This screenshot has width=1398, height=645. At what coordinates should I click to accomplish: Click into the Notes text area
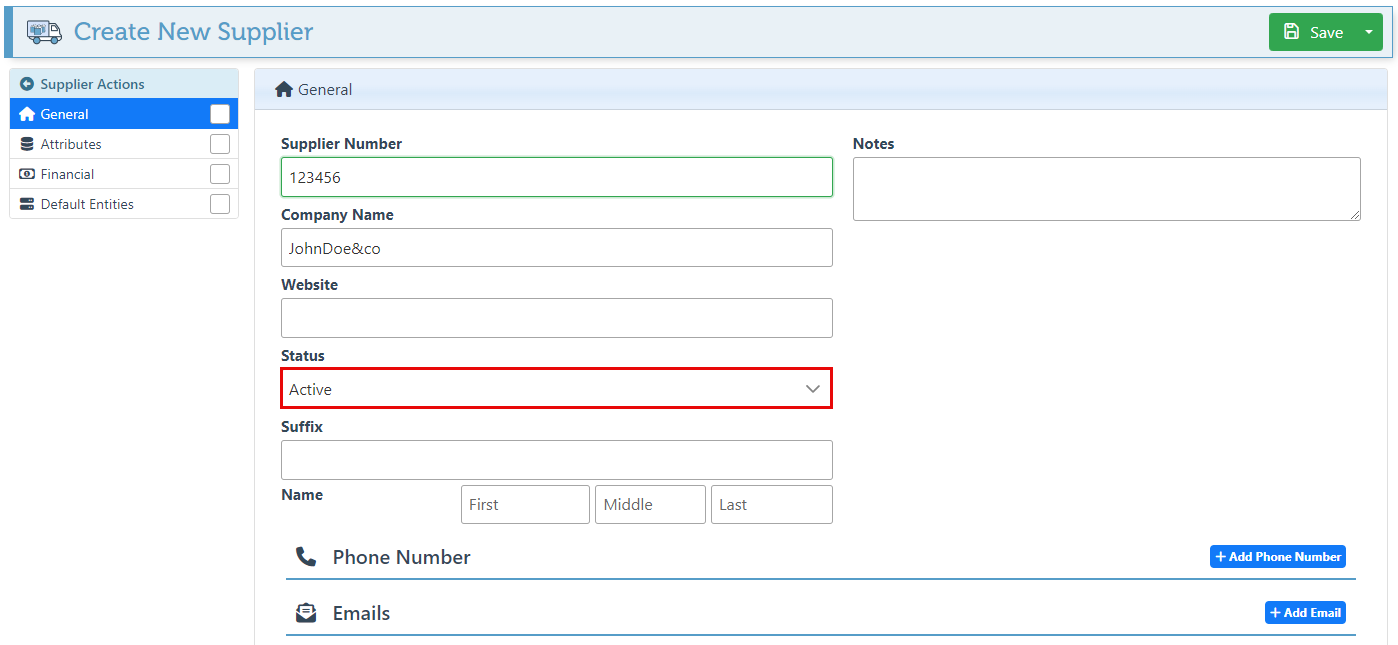pos(1106,189)
